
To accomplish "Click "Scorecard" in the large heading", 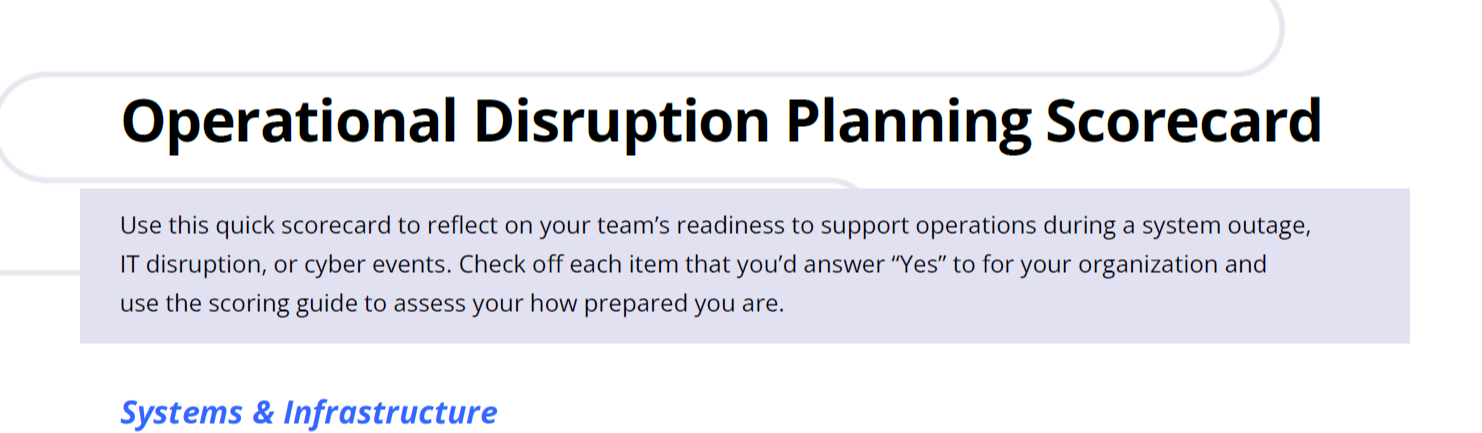I will tap(1183, 122).
